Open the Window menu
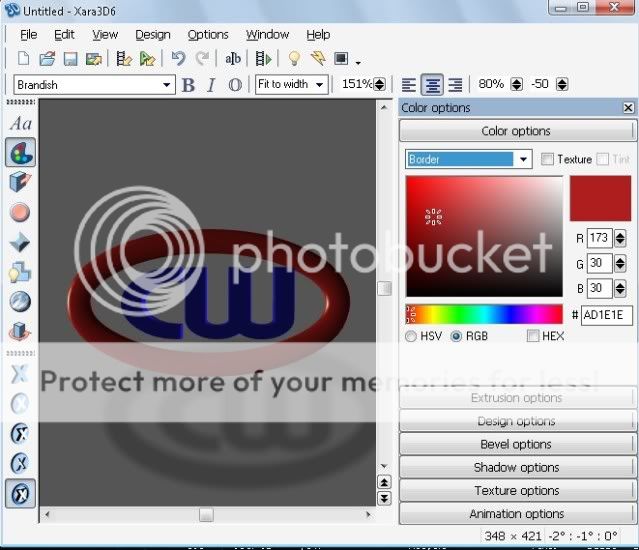Viewport: 639px width, 550px height. 267,35
